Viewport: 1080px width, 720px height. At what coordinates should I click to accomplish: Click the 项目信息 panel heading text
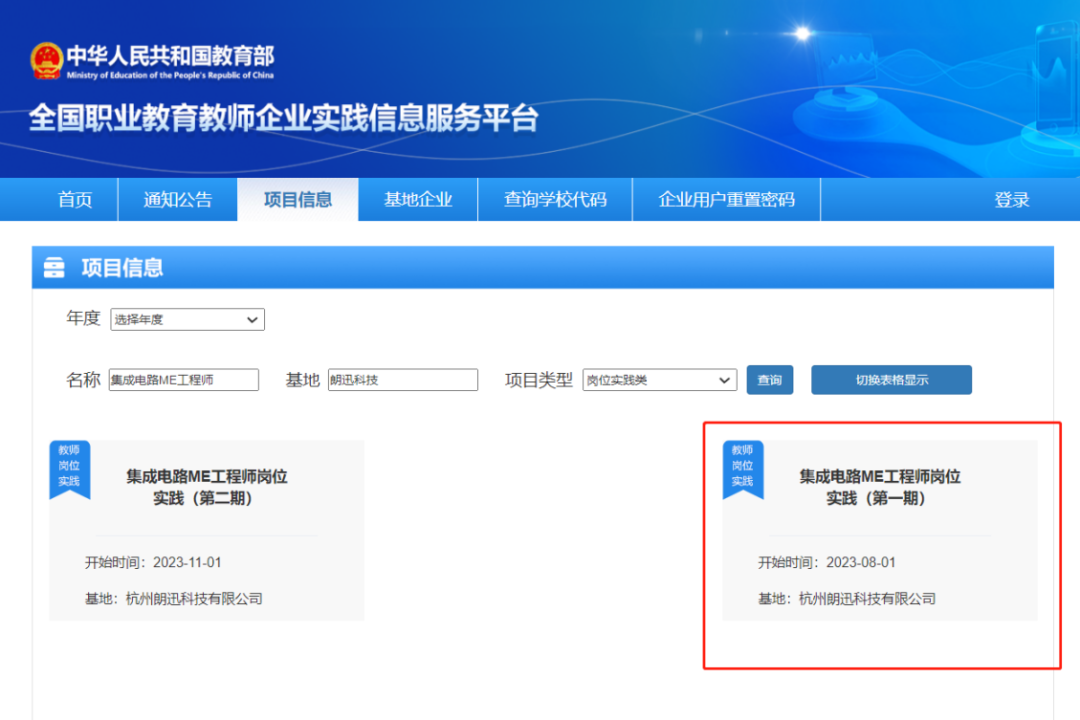pyautogui.click(x=123, y=267)
